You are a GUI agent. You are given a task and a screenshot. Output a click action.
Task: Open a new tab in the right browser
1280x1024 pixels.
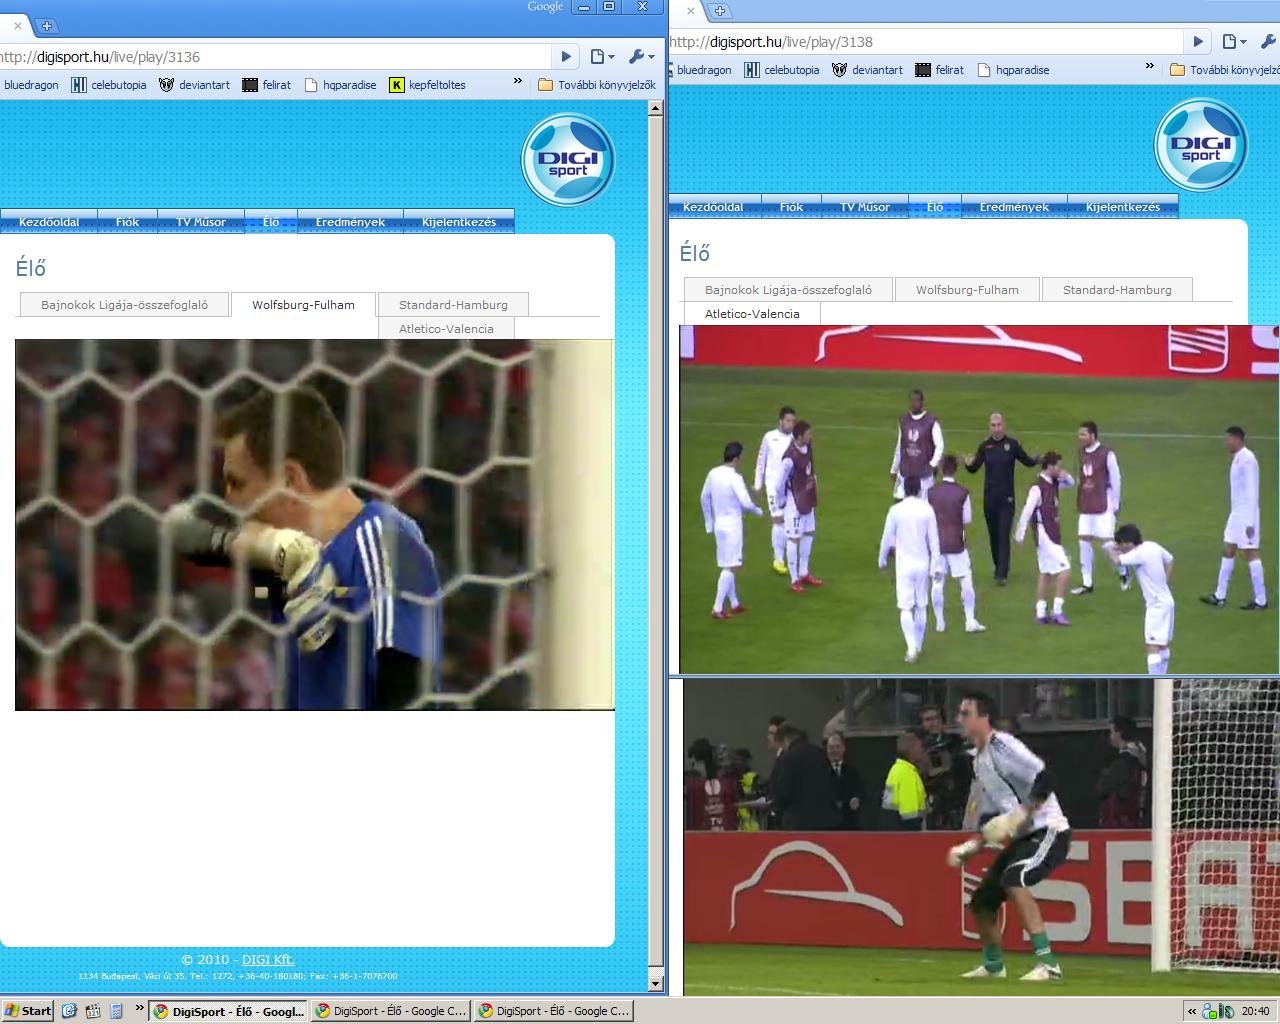(x=719, y=11)
